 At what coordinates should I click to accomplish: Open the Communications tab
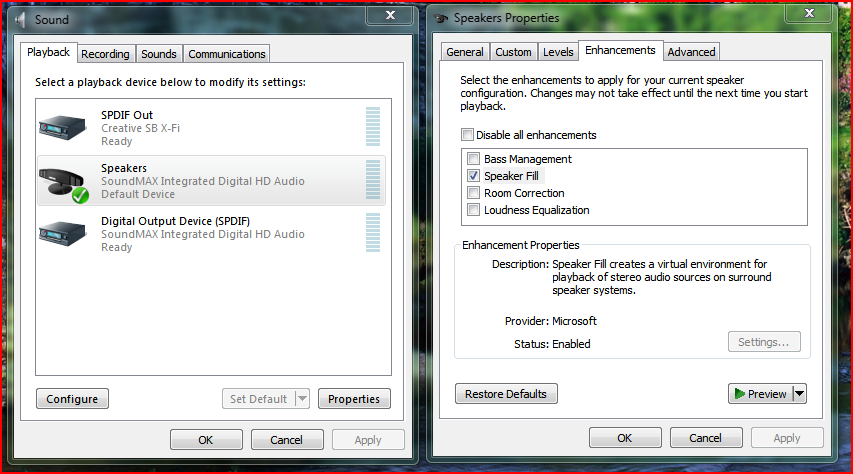227,54
